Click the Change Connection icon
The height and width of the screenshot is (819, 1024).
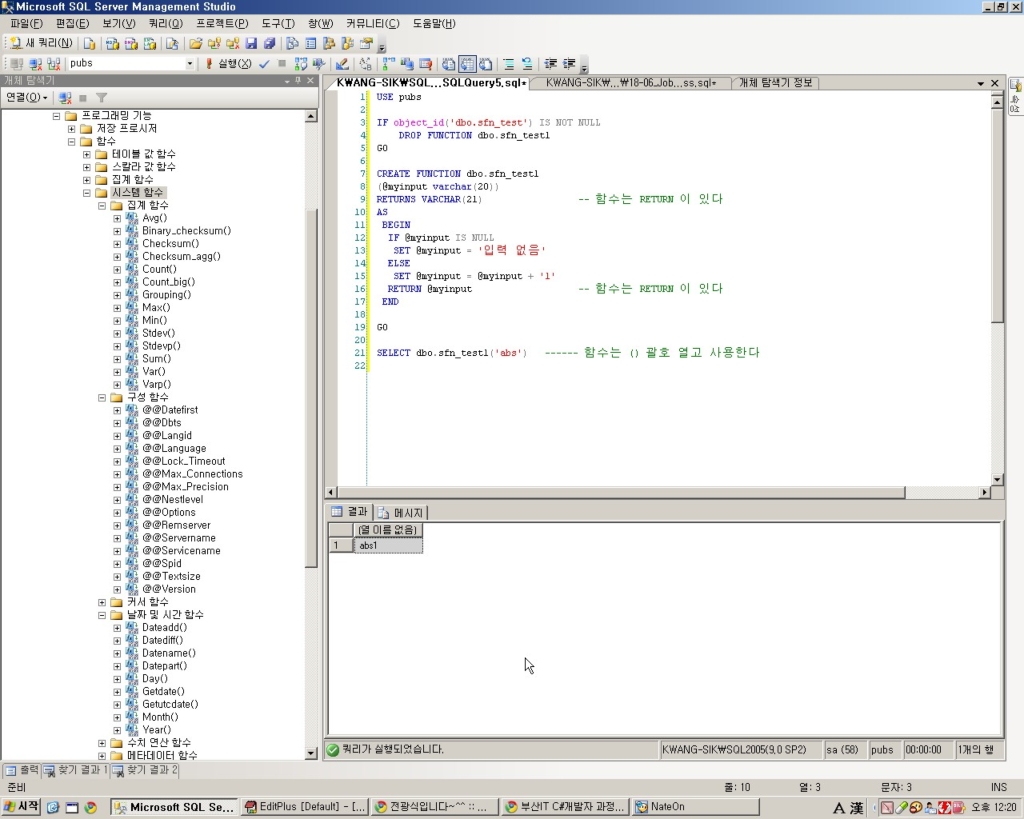(54, 63)
